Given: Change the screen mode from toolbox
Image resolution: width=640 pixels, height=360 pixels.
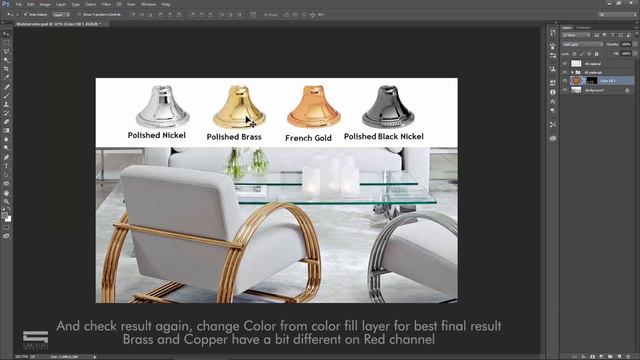Looking at the screenshot, I should click(6, 236).
